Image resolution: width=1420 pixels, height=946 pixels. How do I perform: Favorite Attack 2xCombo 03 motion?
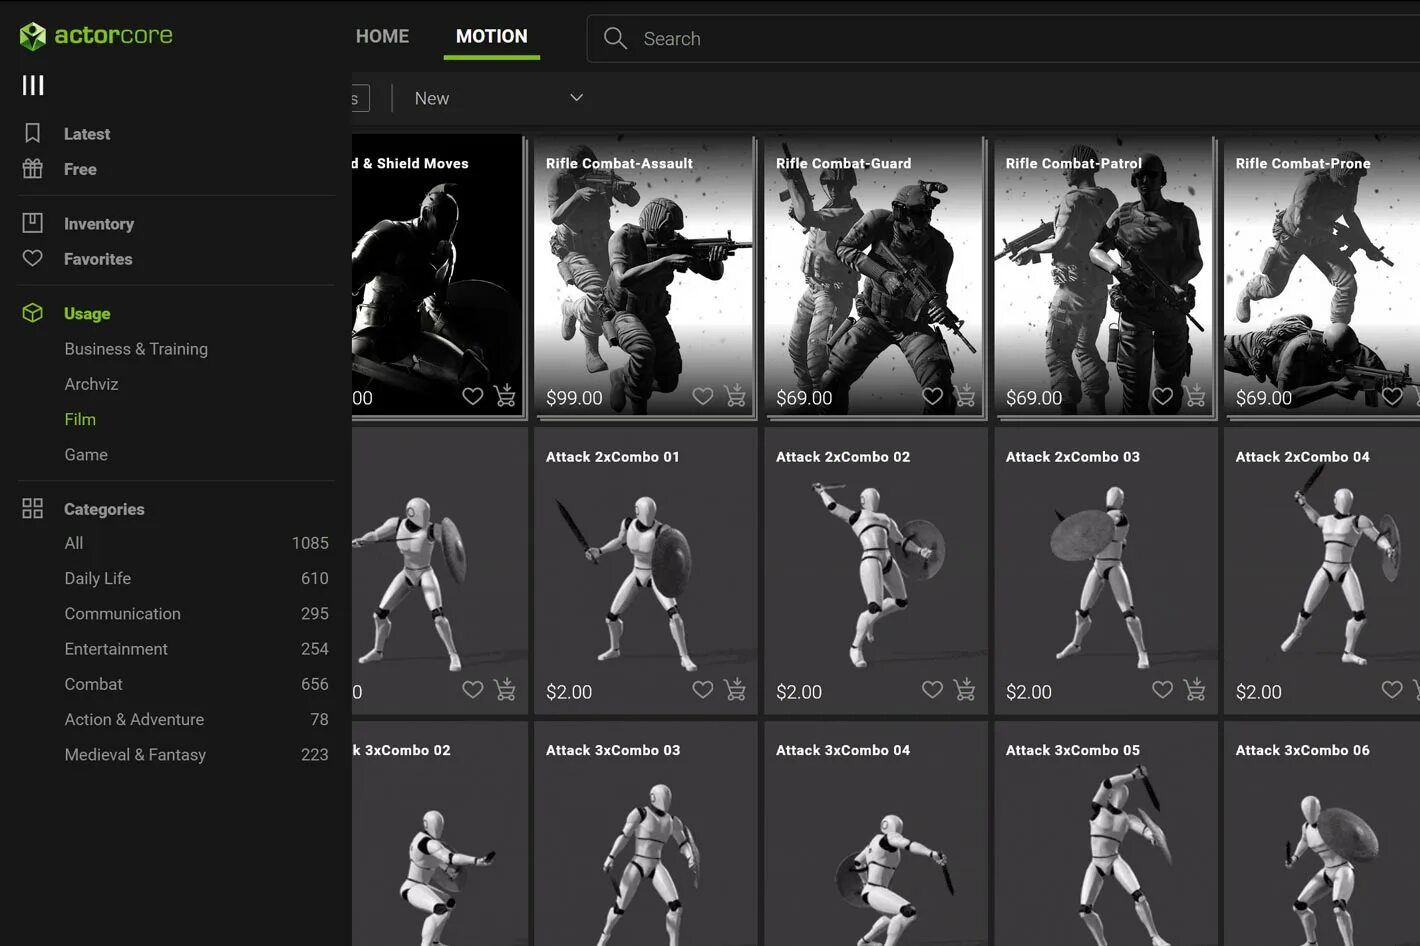(x=1163, y=689)
